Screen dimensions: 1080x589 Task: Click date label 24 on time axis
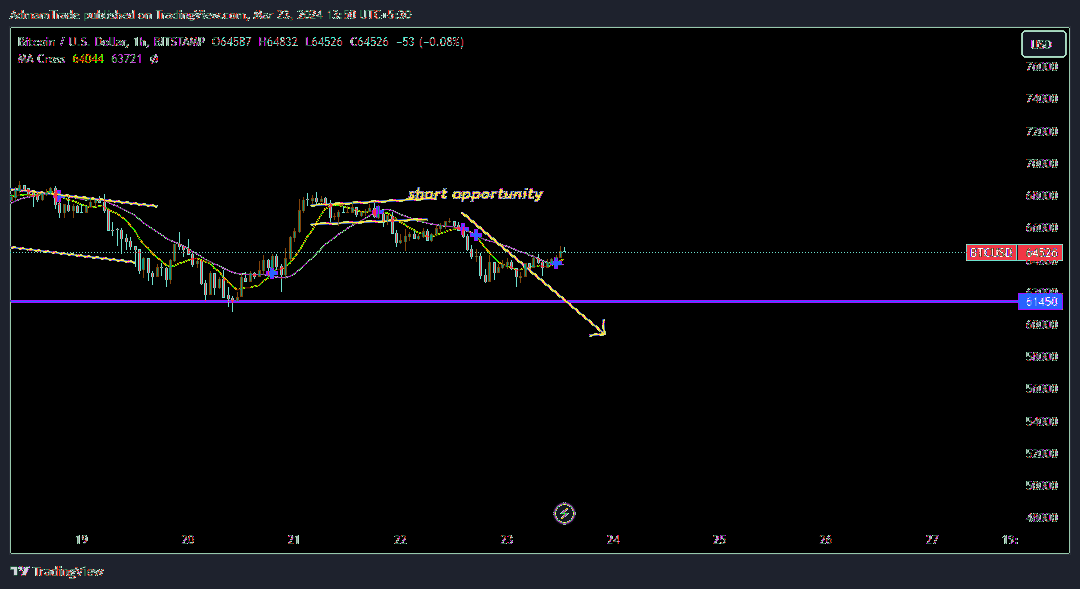click(x=613, y=539)
